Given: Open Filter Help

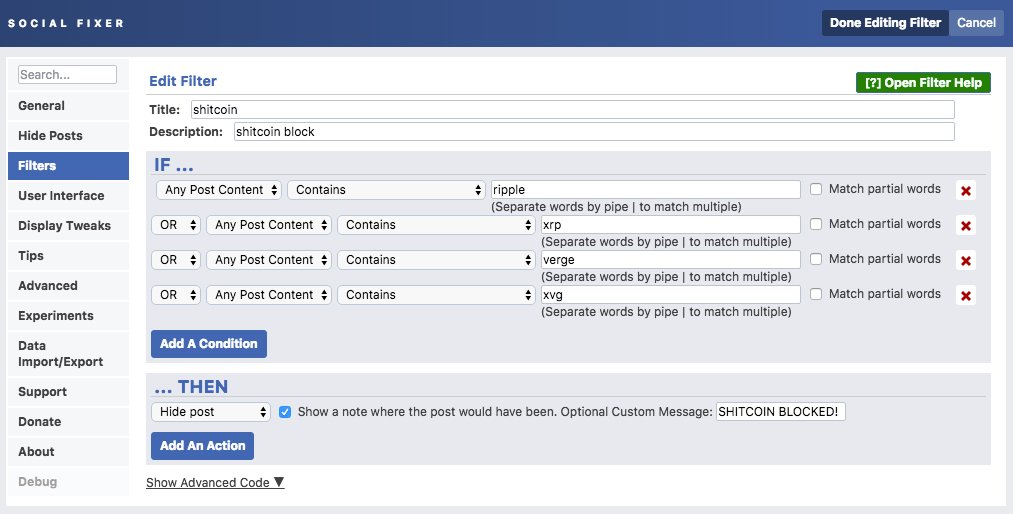Looking at the screenshot, I should tap(923, 83).
